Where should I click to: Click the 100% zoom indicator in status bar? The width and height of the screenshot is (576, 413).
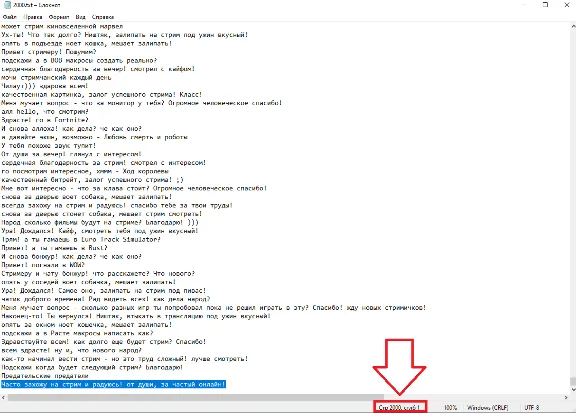point(450,407)
